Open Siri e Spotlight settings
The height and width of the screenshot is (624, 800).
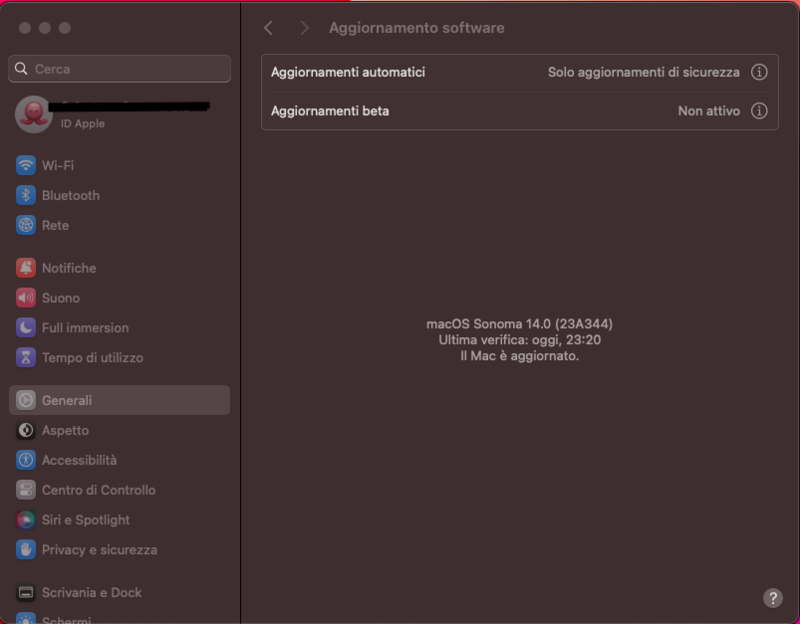[119, 520]
